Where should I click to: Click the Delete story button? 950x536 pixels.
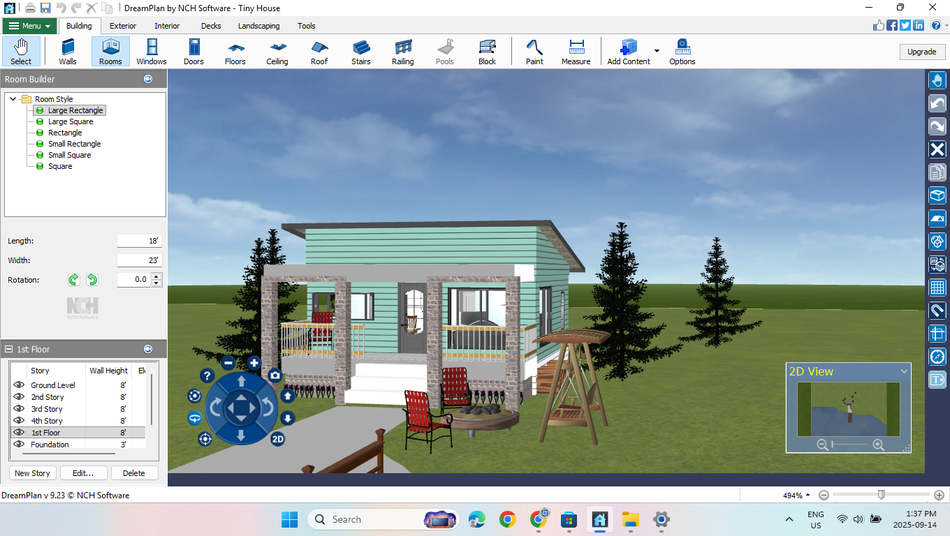click(x=134, y=473)
